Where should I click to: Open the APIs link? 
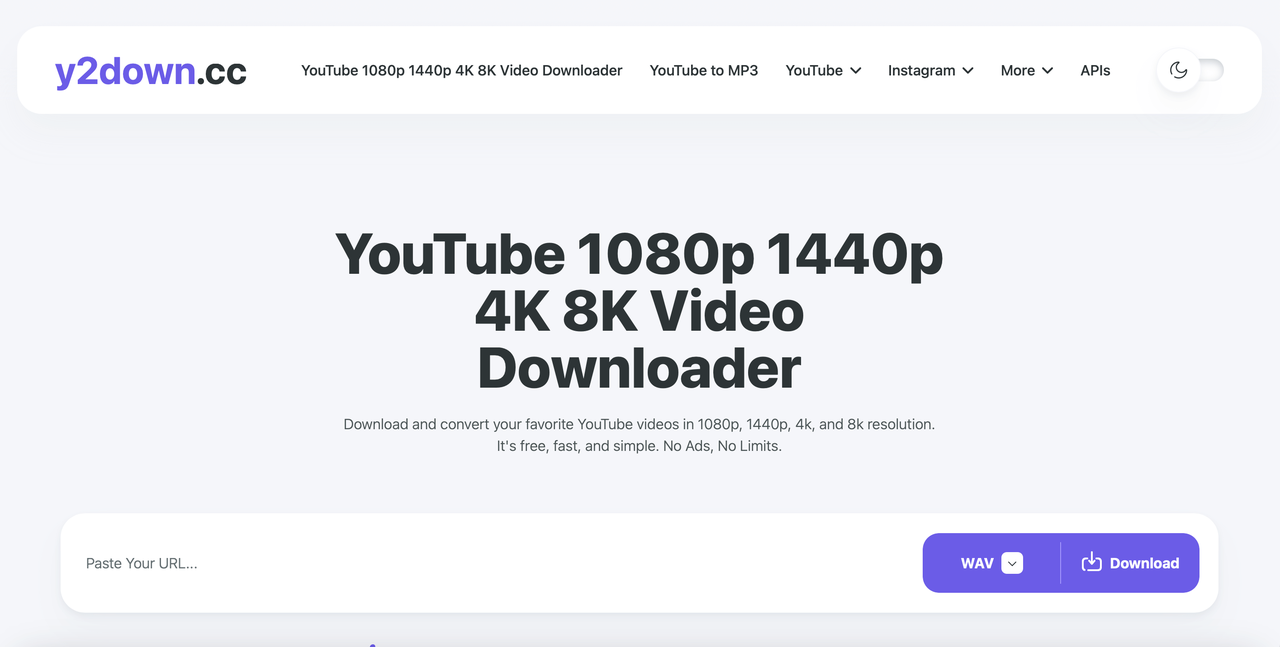click(x=1095, y=70)
